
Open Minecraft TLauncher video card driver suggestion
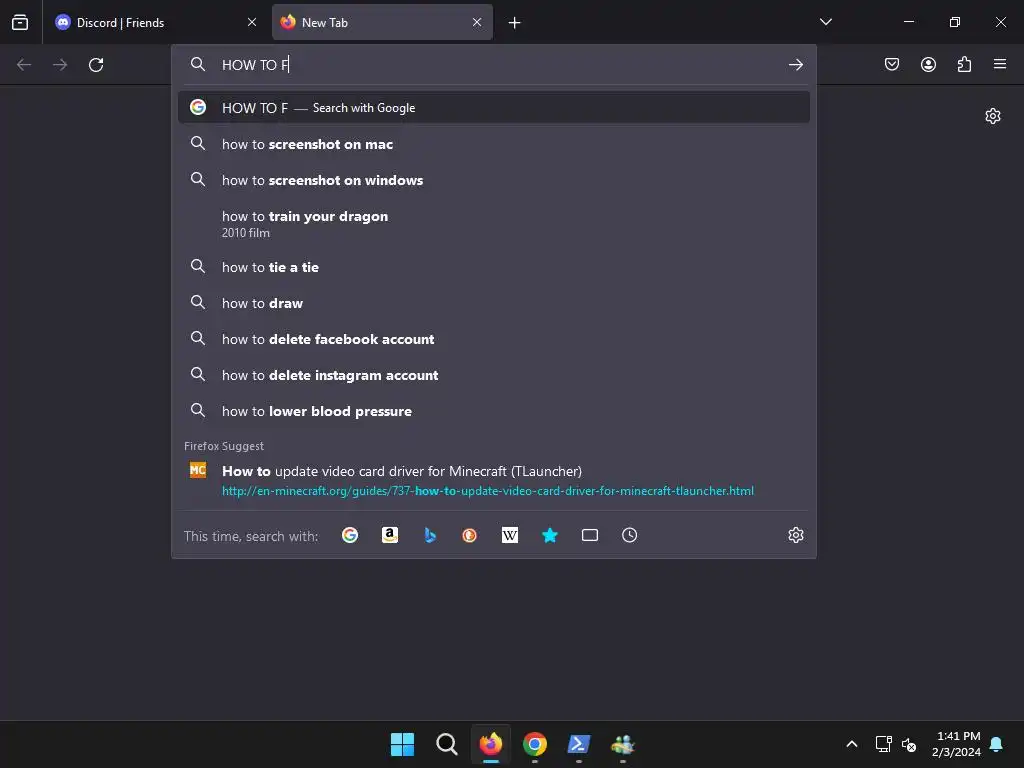pos(494,480)
